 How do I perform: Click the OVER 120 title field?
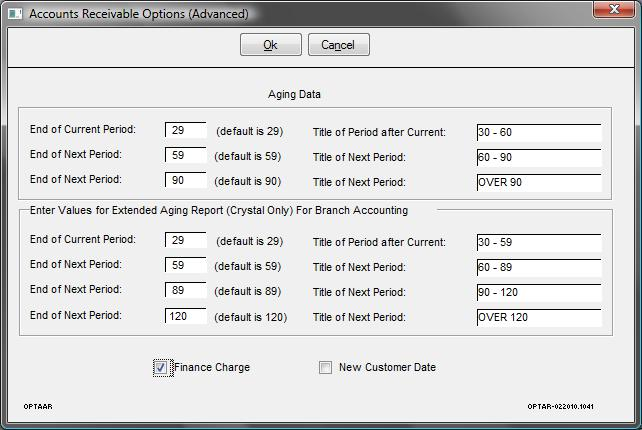tap(539, 317)
